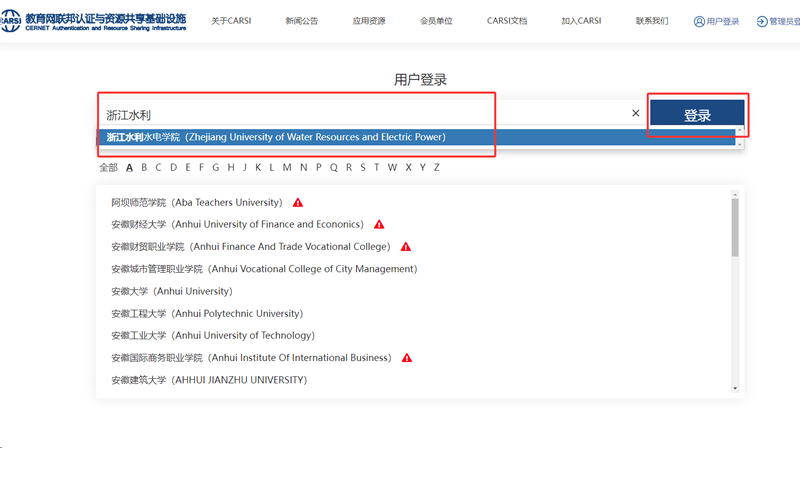The image size is (802, 502).
Task: Click warning icon next to Anhui Institute Of International Business
Action: 407,358
